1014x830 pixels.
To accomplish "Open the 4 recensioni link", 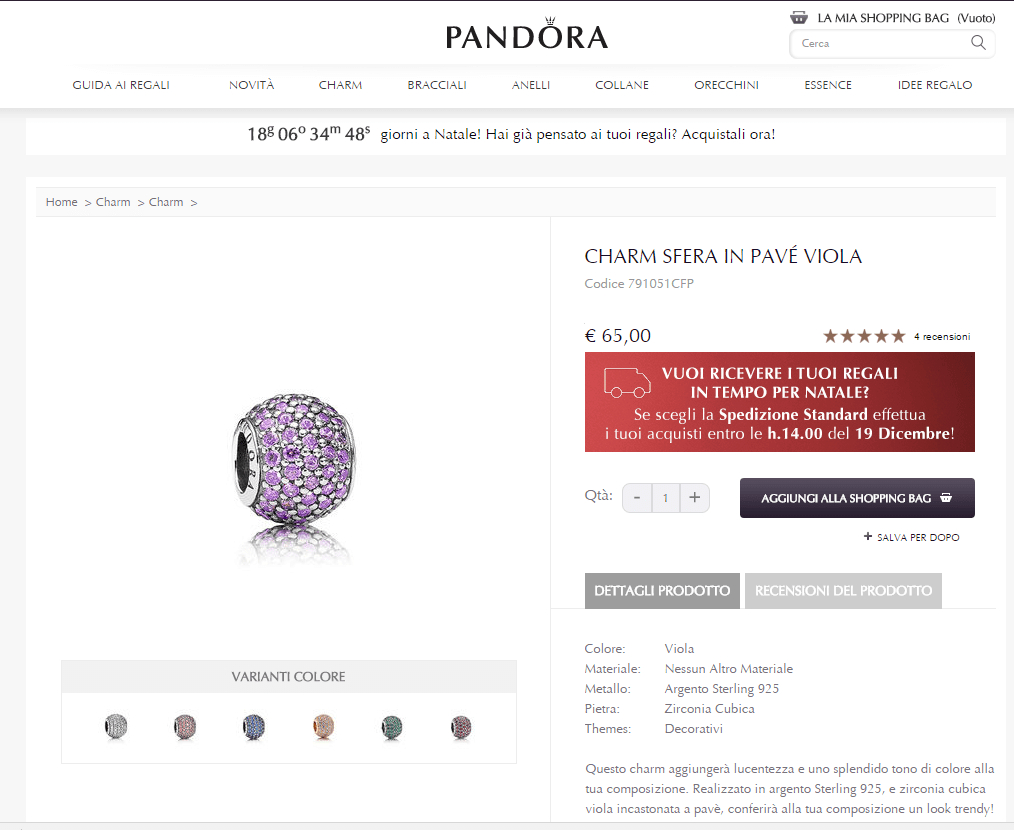I will point(942,337).
